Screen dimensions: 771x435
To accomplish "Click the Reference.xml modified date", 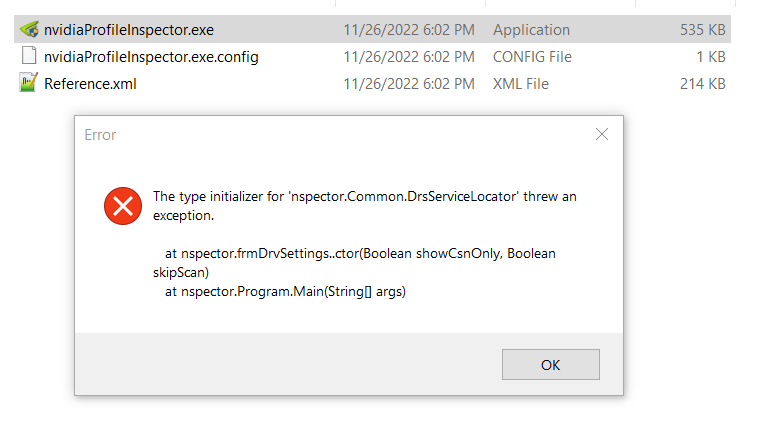I will 409,84.
